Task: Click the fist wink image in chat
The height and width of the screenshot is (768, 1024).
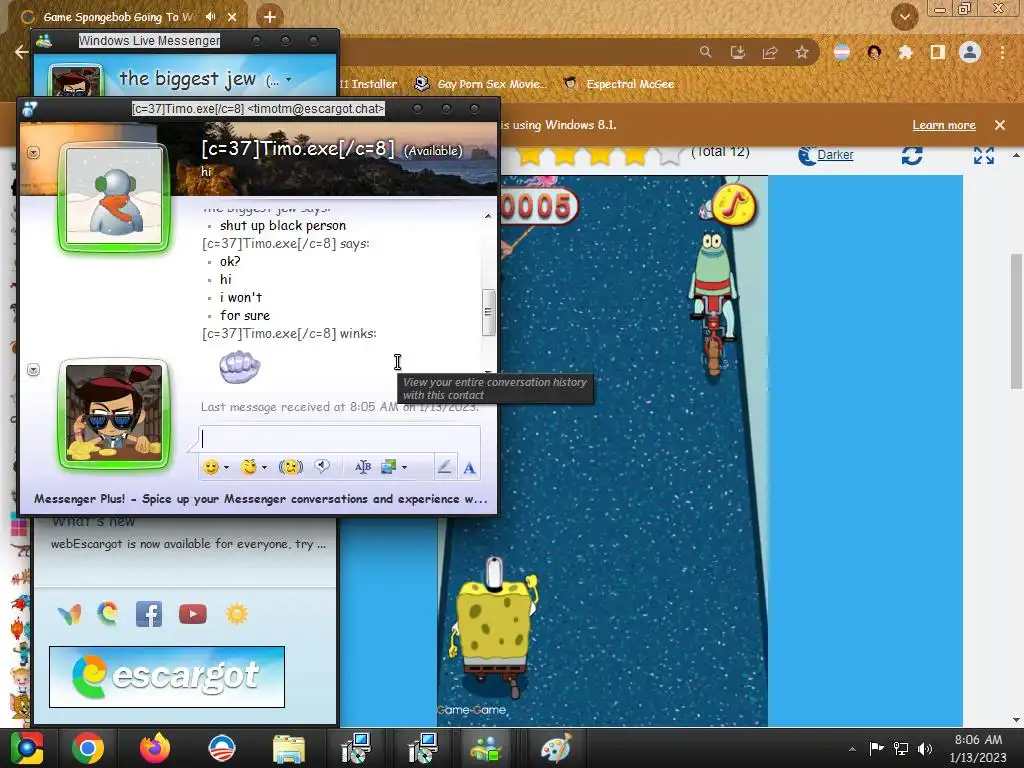Action: coord(240,366)
